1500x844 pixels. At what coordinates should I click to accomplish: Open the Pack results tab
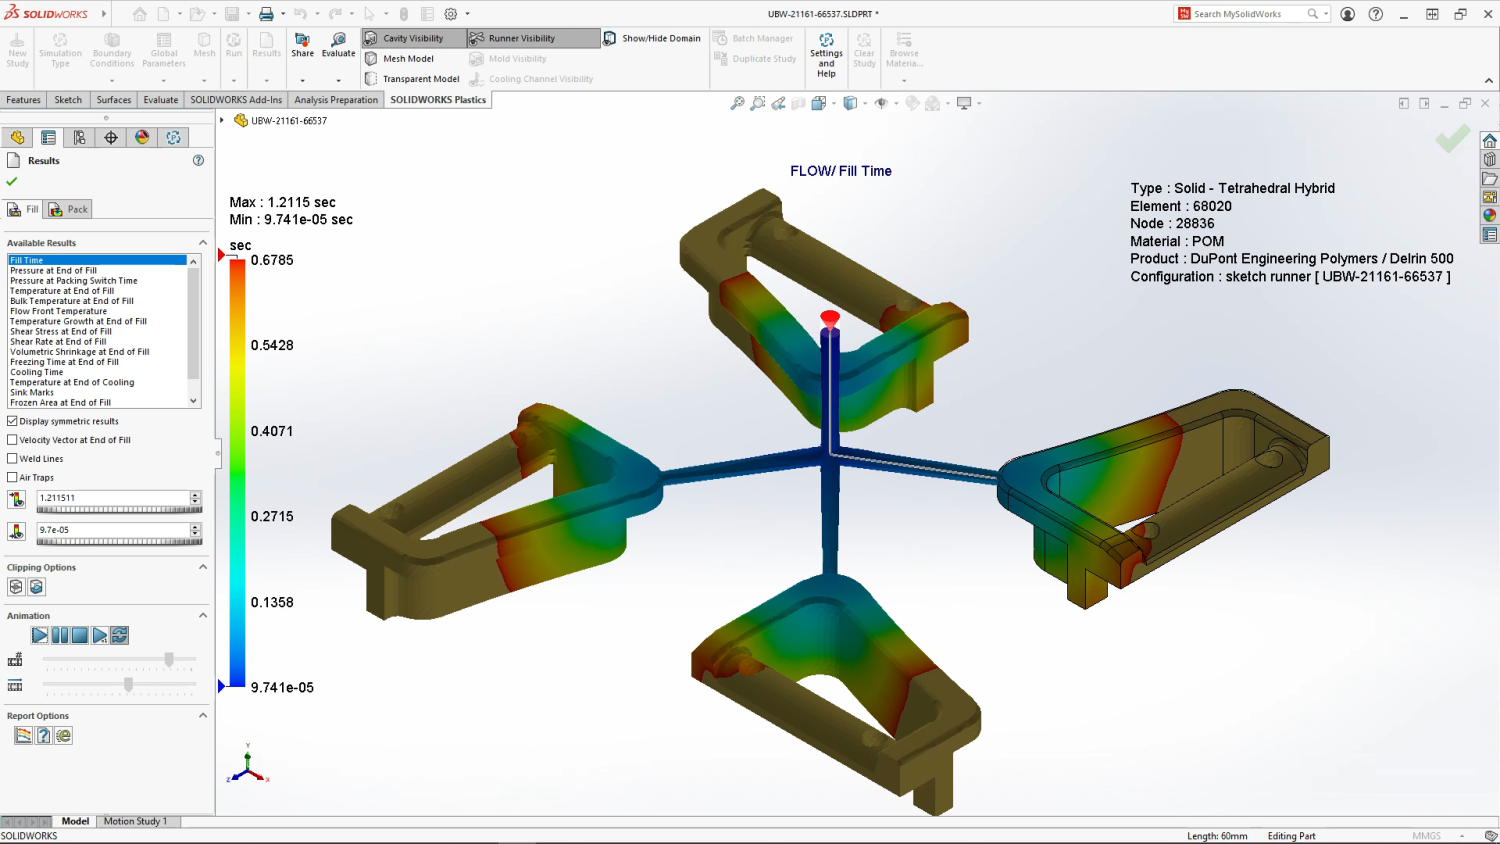pyautogui.click(x=69, y=209)
